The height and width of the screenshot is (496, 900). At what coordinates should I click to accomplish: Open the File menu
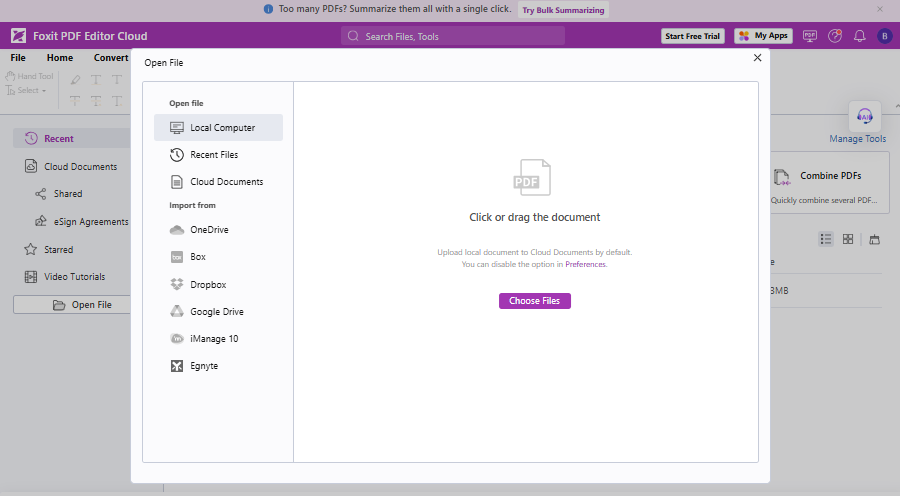point(18,58)
